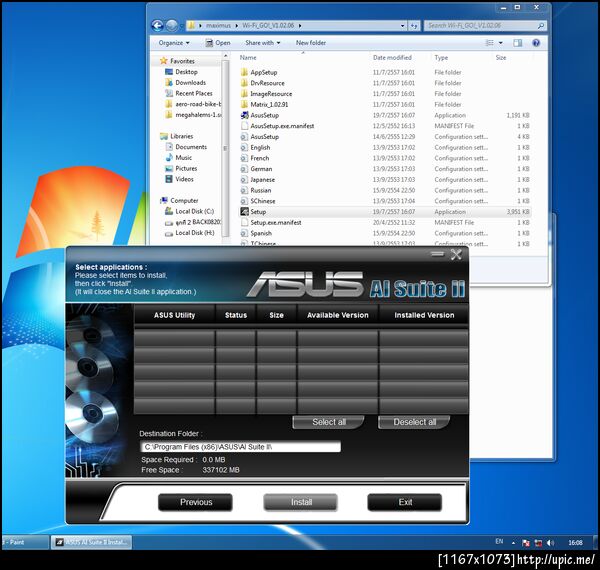Refresh the Explorer folder view

(x=414, y=26)
